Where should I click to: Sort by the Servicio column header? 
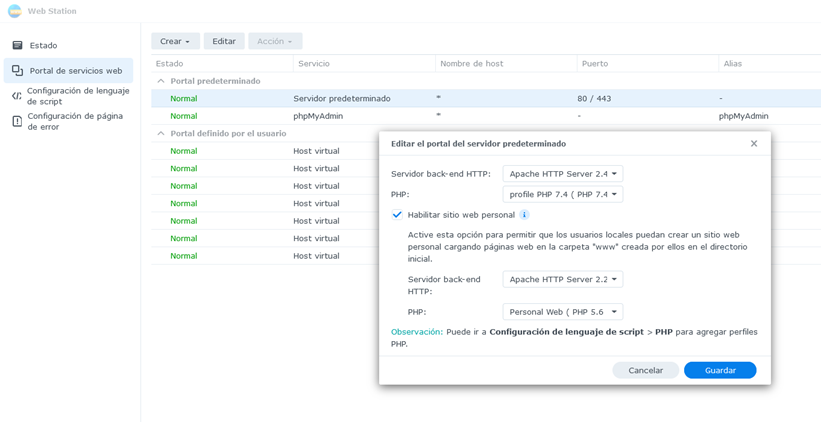364,64
